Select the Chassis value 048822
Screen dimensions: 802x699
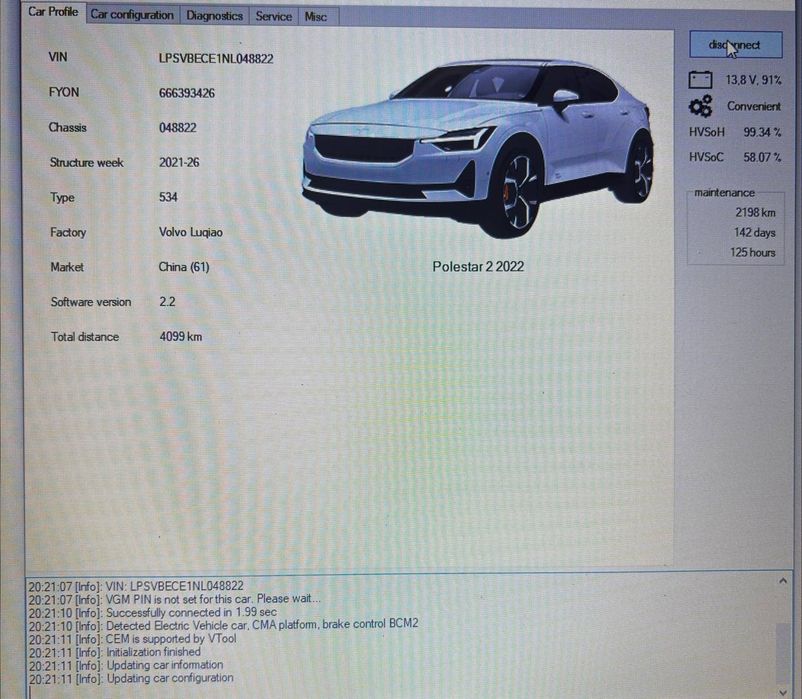click(177, 128)
